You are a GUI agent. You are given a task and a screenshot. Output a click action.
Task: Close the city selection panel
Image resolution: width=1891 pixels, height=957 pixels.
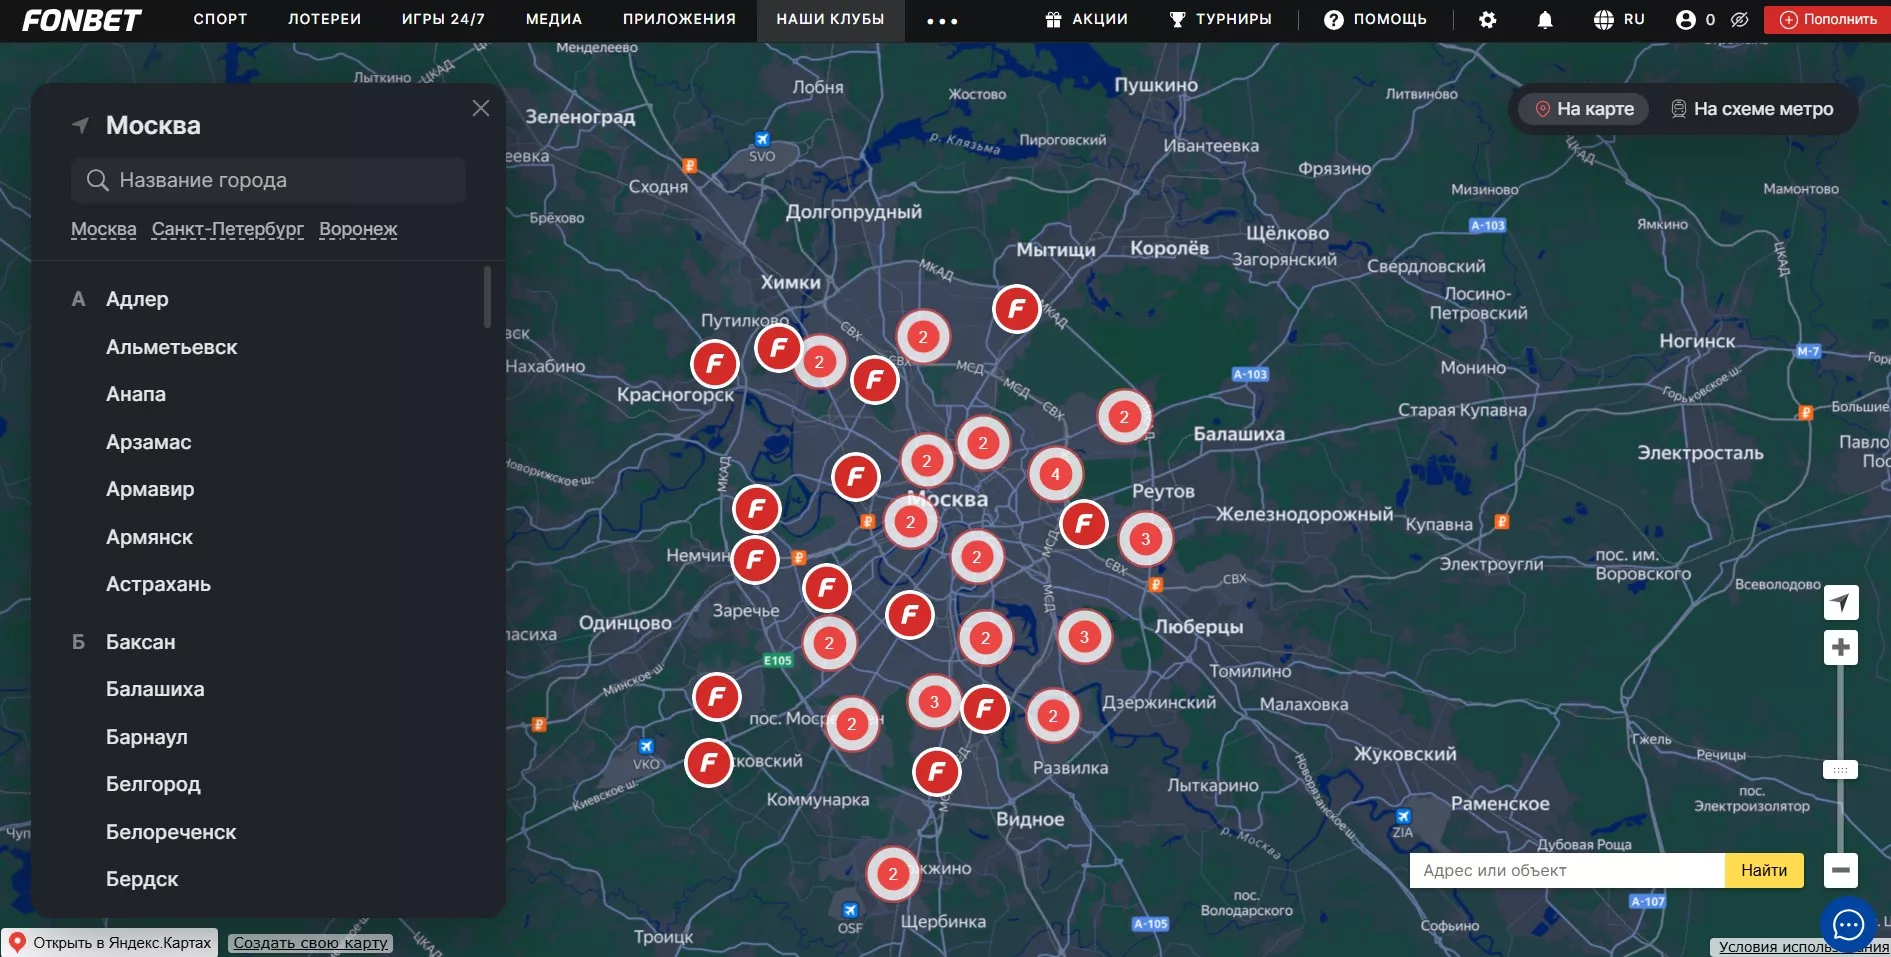coord(481,108)
